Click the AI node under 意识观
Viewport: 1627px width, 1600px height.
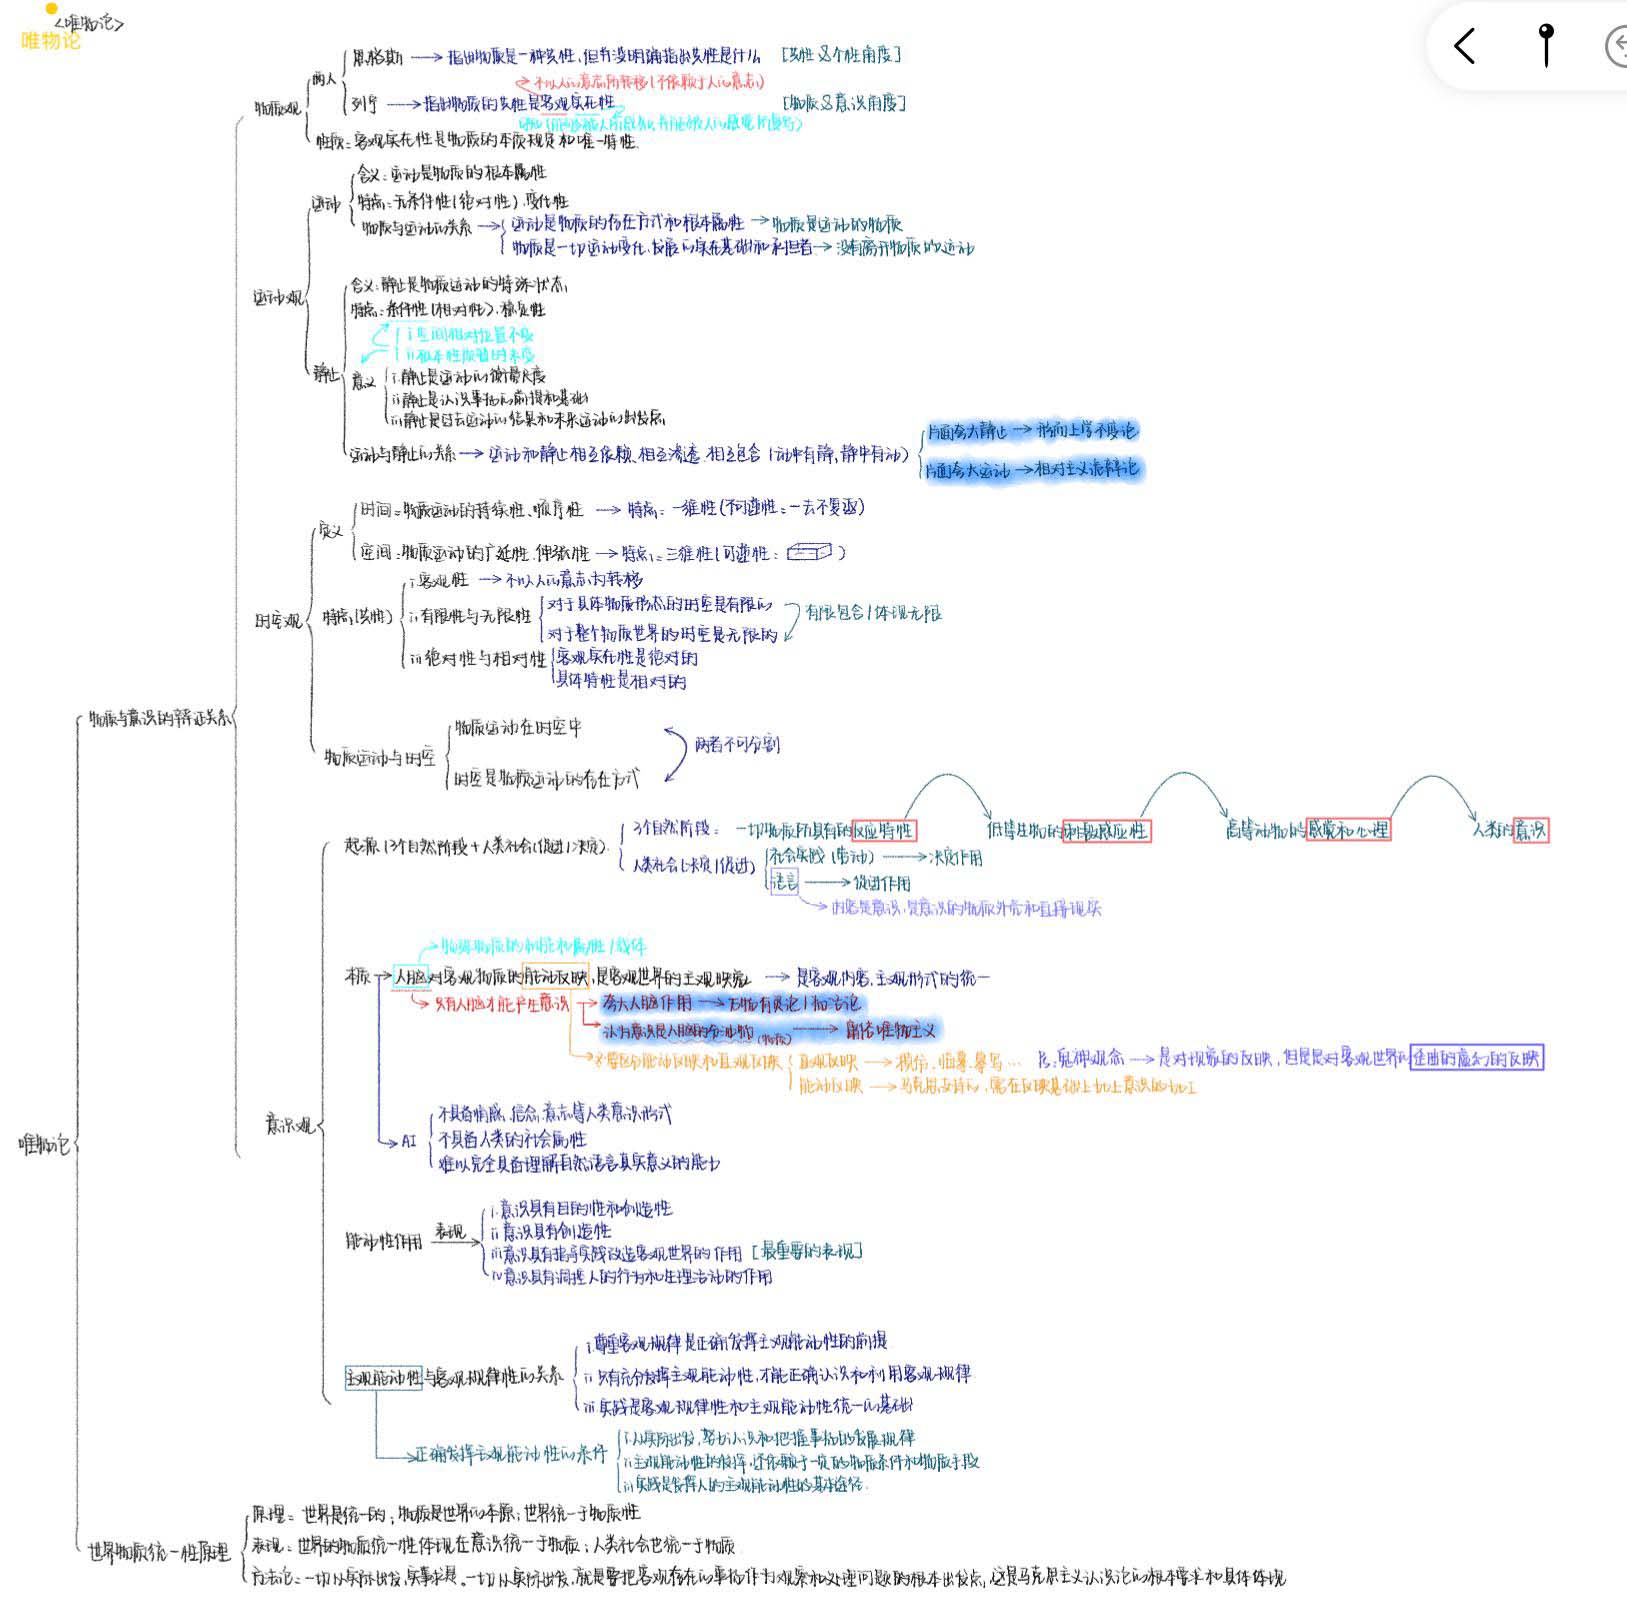pos(409,1141)
